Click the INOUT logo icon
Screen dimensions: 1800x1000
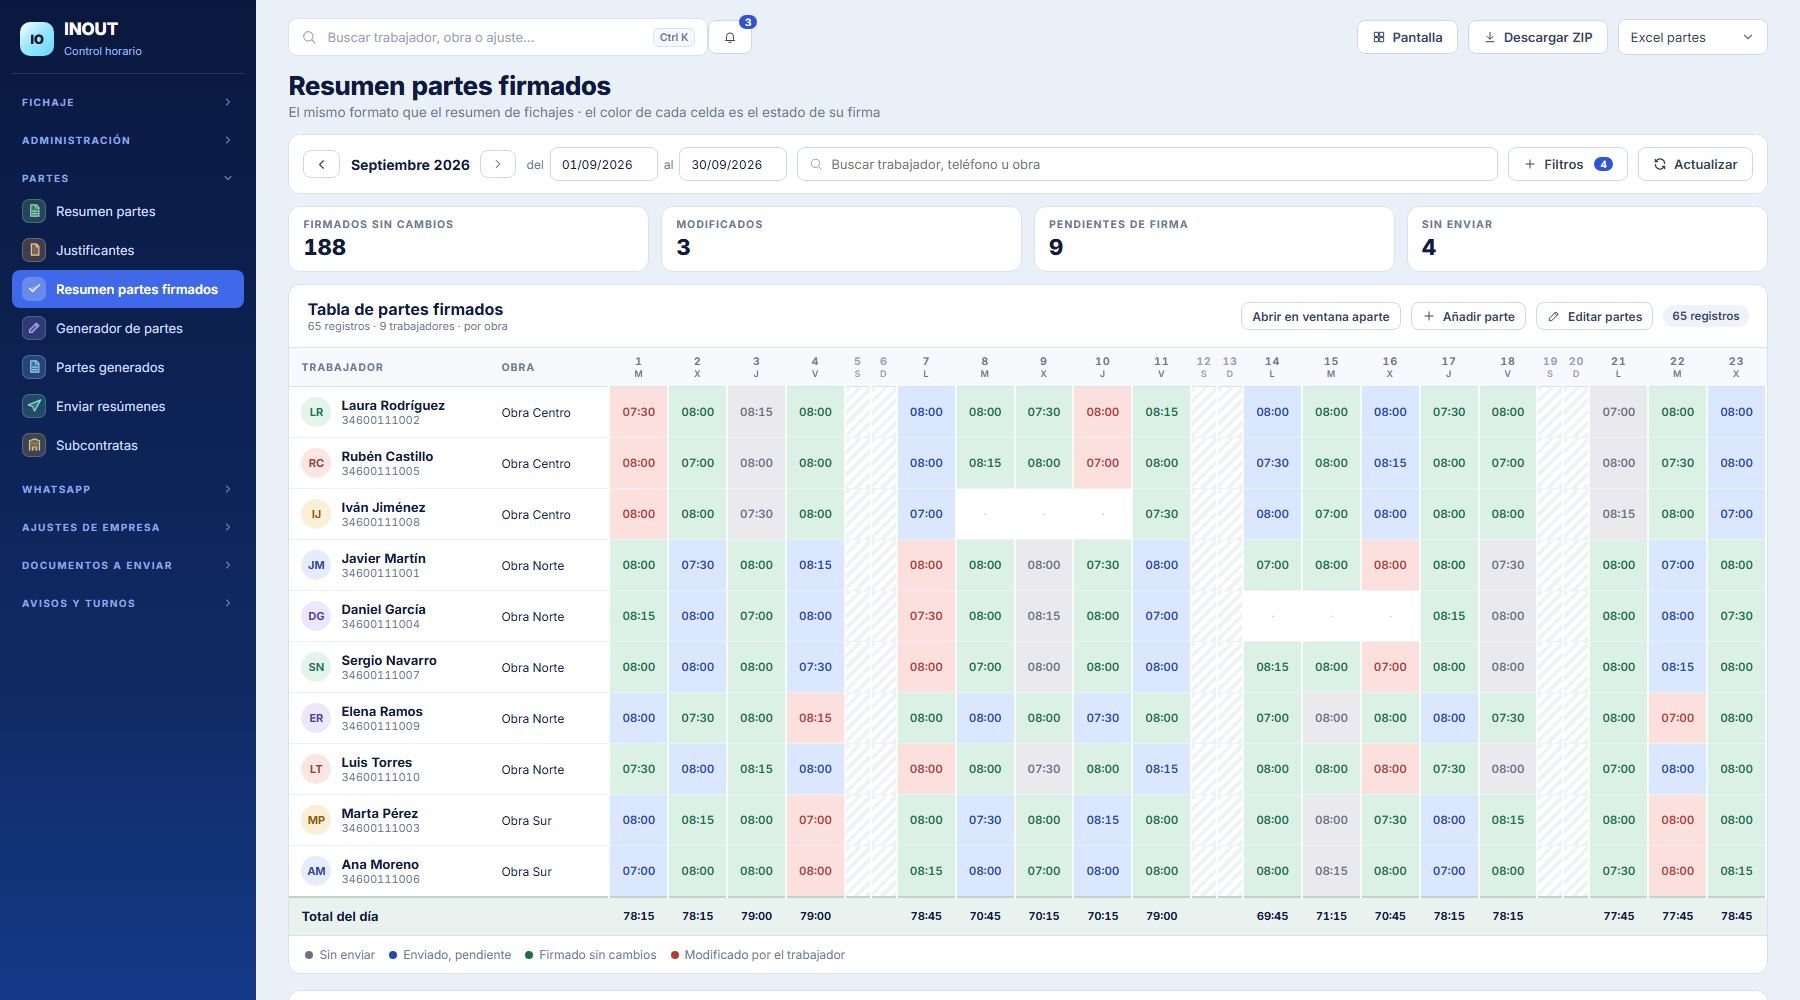(x=37, y=39)
